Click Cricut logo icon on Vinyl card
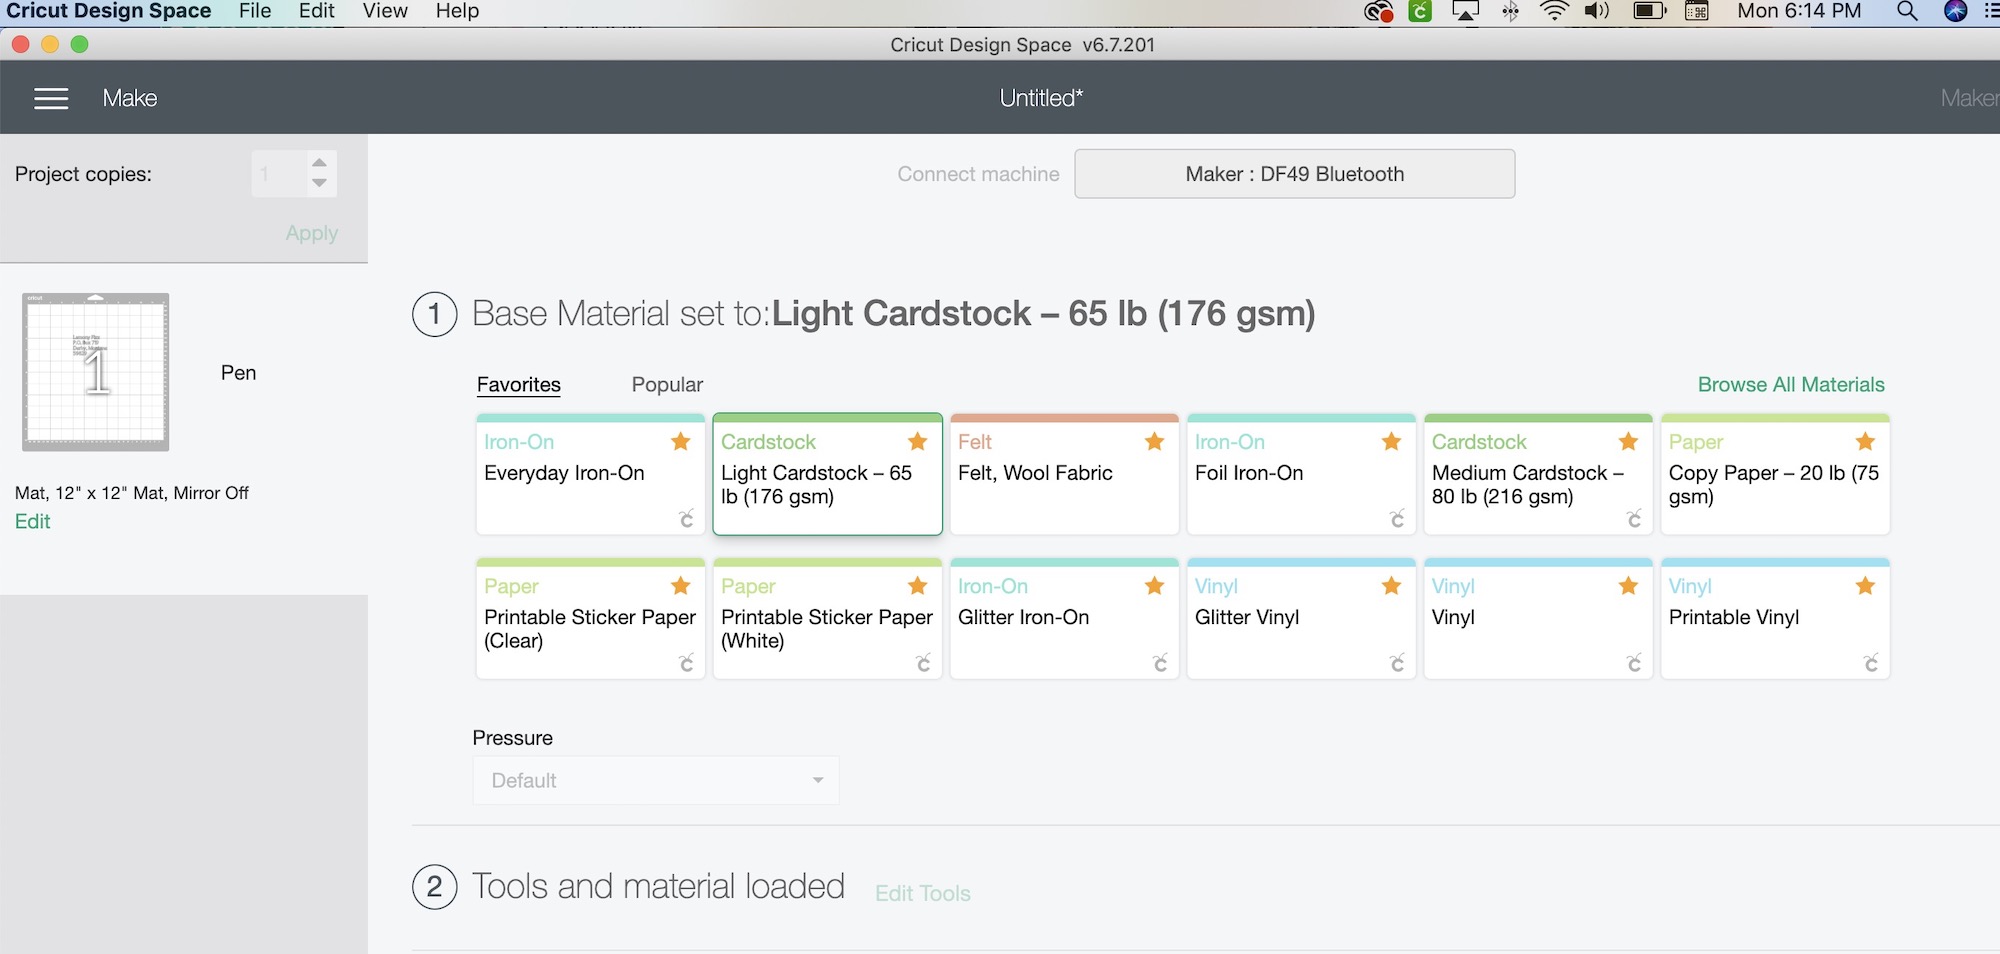This screenshot has width=2000, height=954. tap(1634, 662)
